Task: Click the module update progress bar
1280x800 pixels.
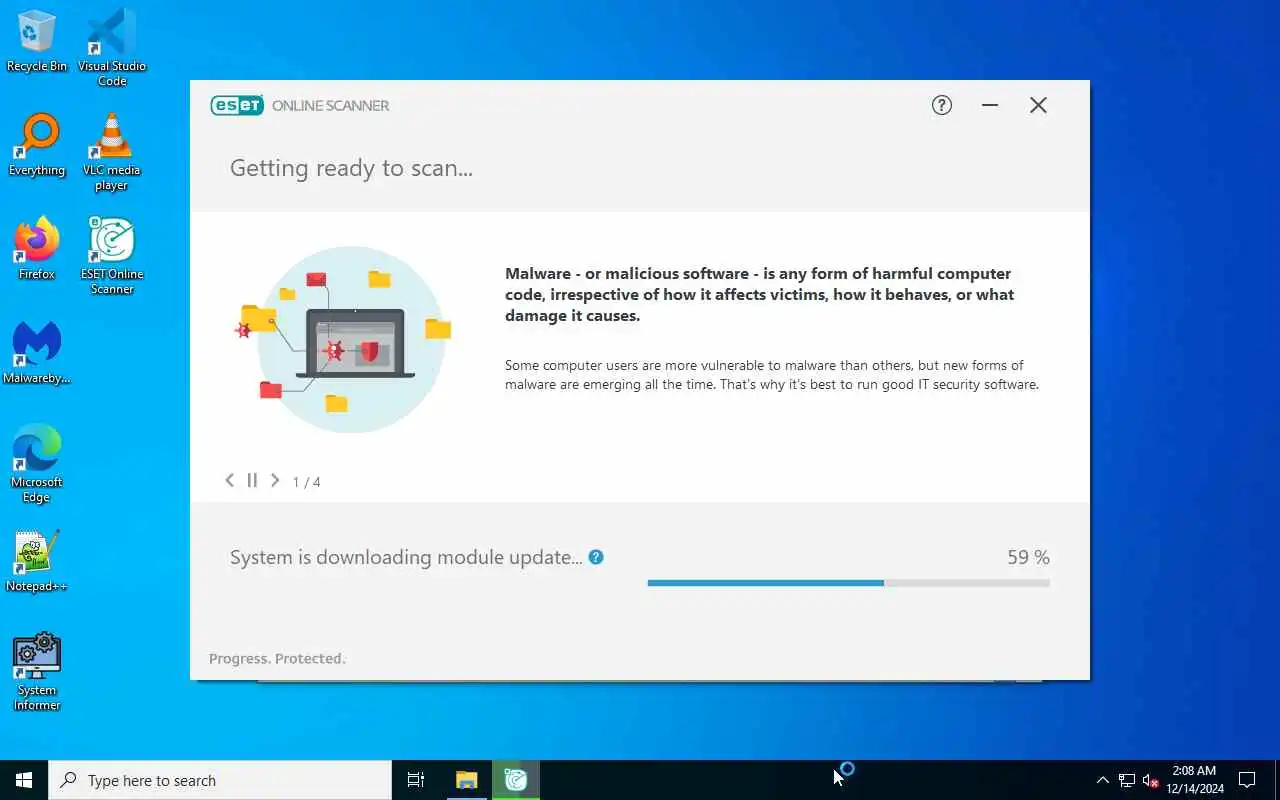Action: click(848, 582)
